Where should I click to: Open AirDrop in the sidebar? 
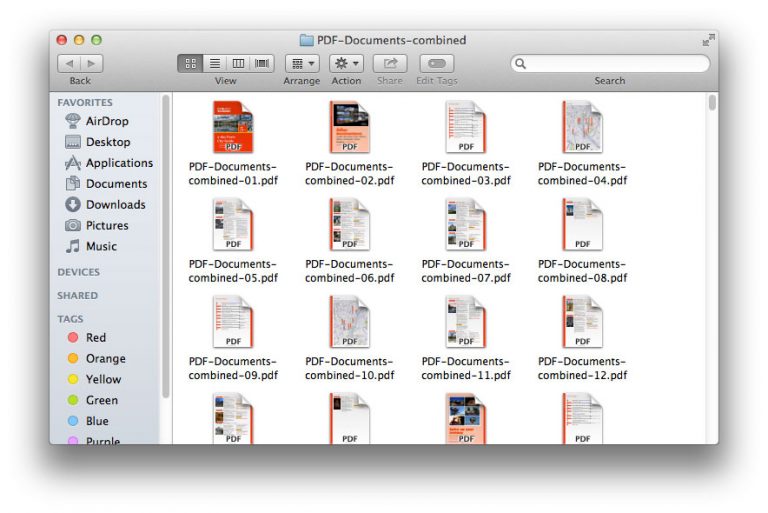coord(107,121)
